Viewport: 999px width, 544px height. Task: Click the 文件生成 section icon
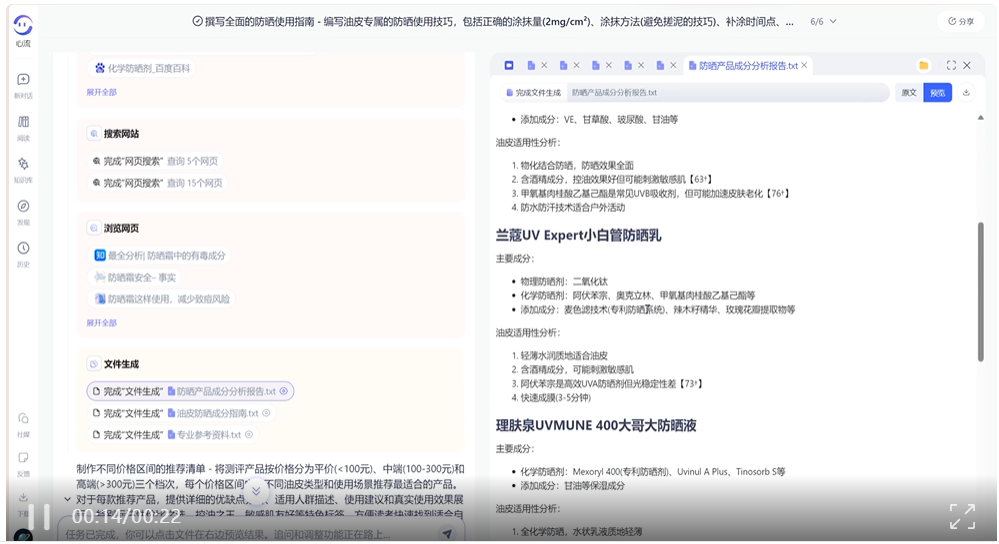tap(94, 364)
